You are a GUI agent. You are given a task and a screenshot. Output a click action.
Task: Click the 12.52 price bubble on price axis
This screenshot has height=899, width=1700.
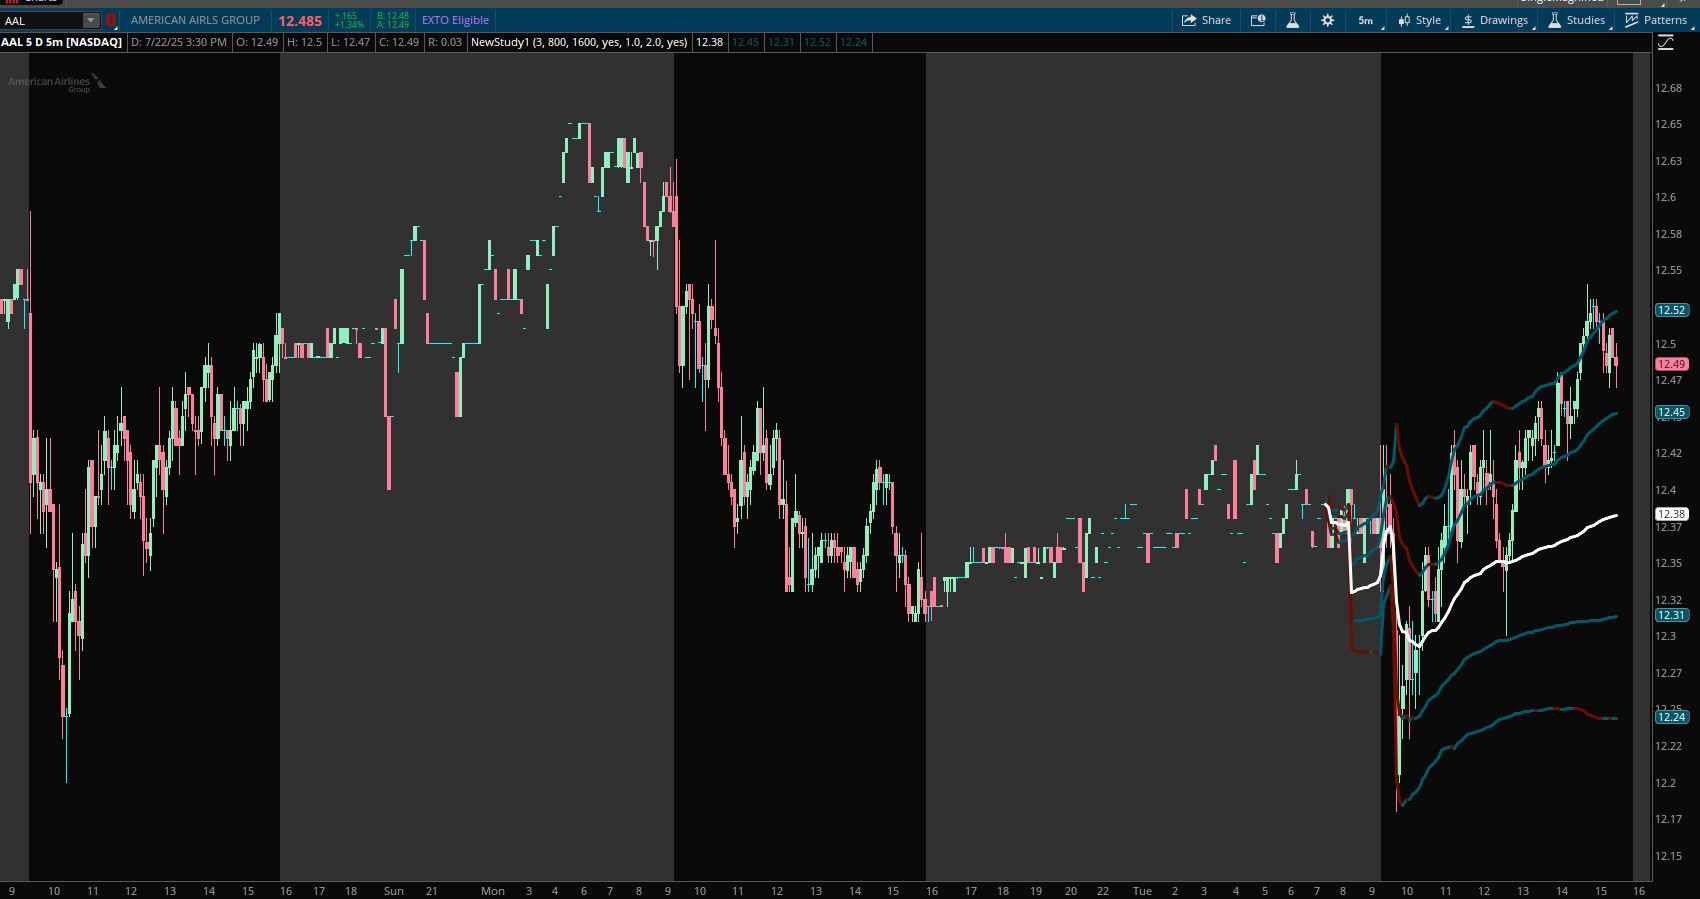[x=1672, y=310]
